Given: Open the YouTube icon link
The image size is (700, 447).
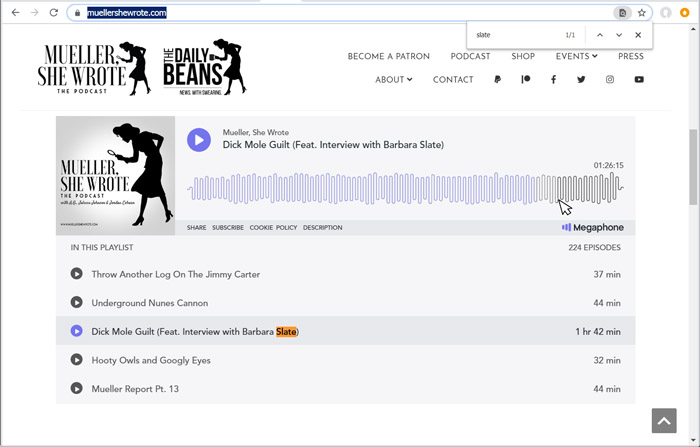Looking at the screenshot, I should pyautogui.click(x=639, y=79).
